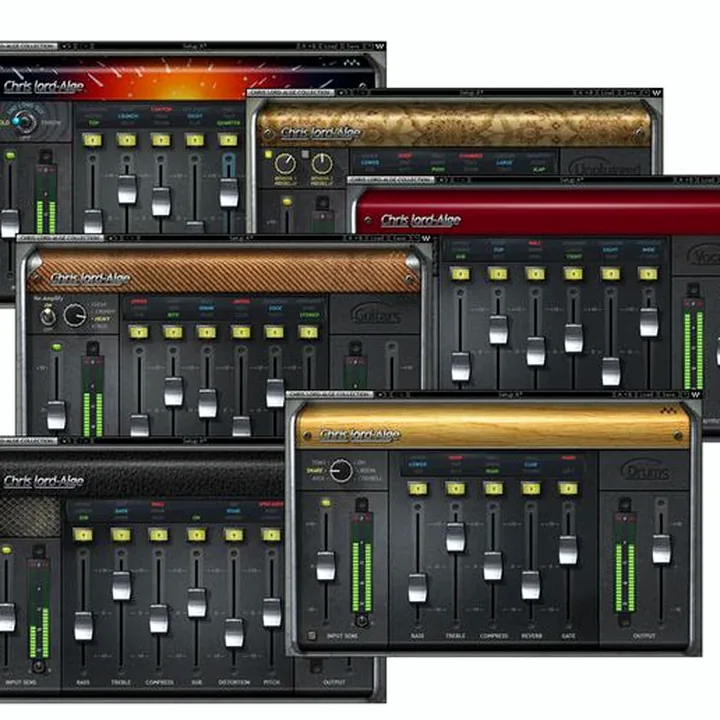Screen dimensions: 720x720
Task: Click the Drums window input level meter
Action: [x=361, y=562]
